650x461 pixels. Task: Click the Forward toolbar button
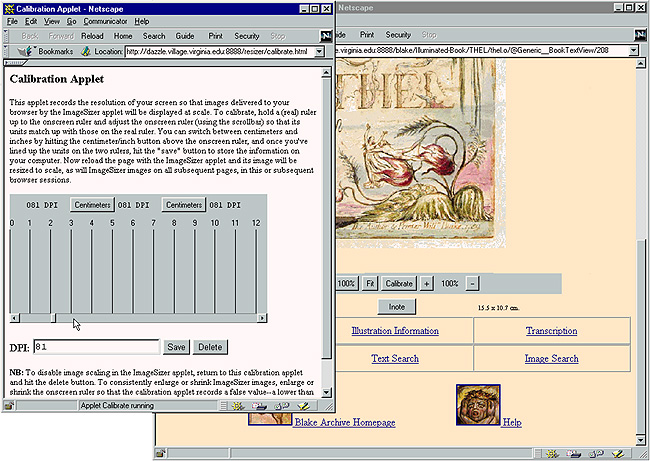point(61,36)
